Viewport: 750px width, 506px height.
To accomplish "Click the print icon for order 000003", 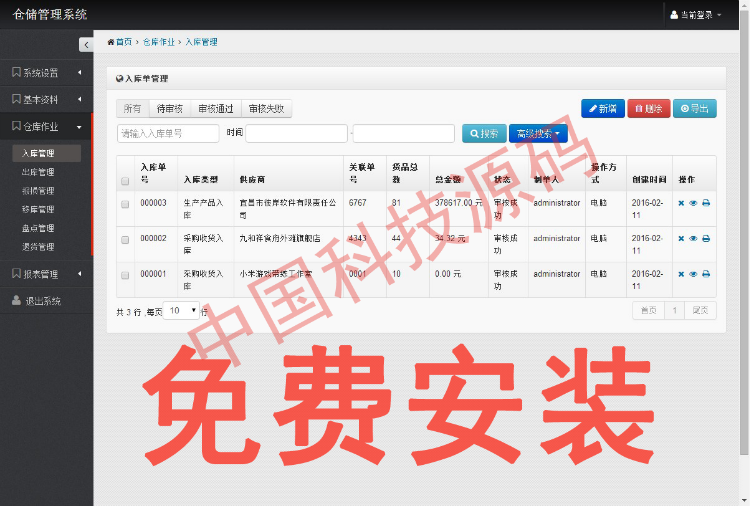I will 706,203.
